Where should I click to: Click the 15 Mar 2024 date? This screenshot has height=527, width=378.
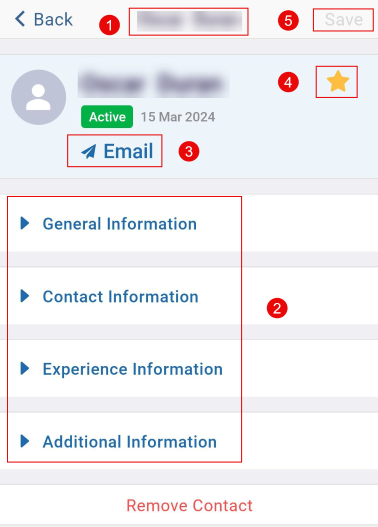178,117
